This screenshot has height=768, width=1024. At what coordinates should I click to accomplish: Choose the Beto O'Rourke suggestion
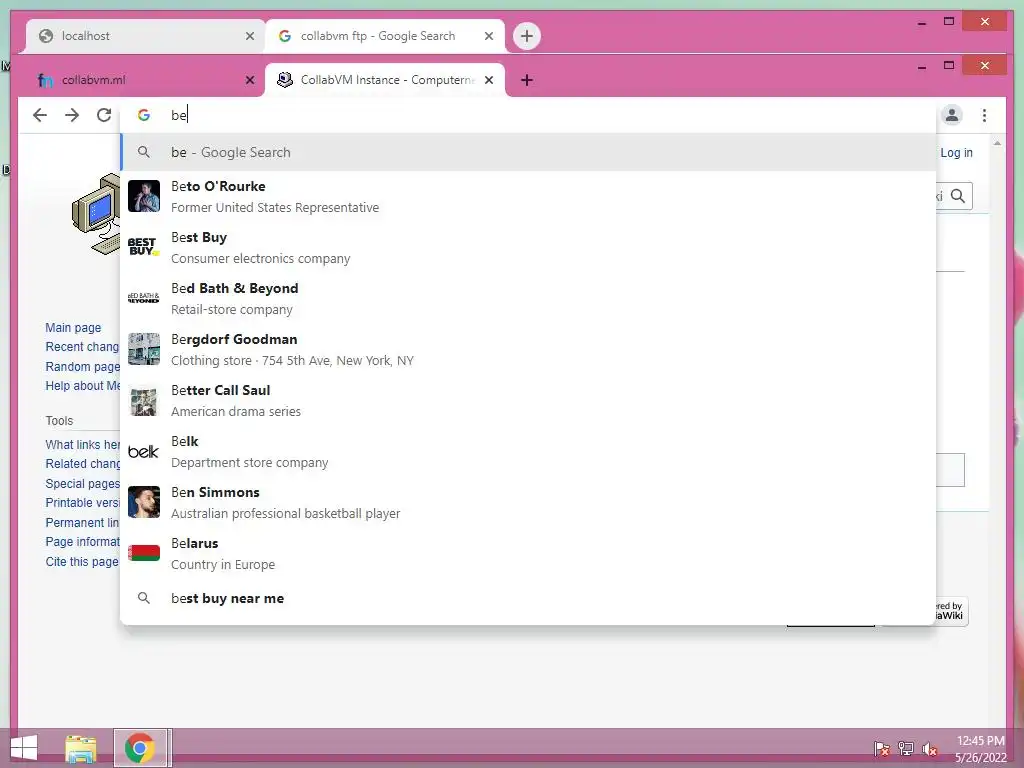pos(528,197)
